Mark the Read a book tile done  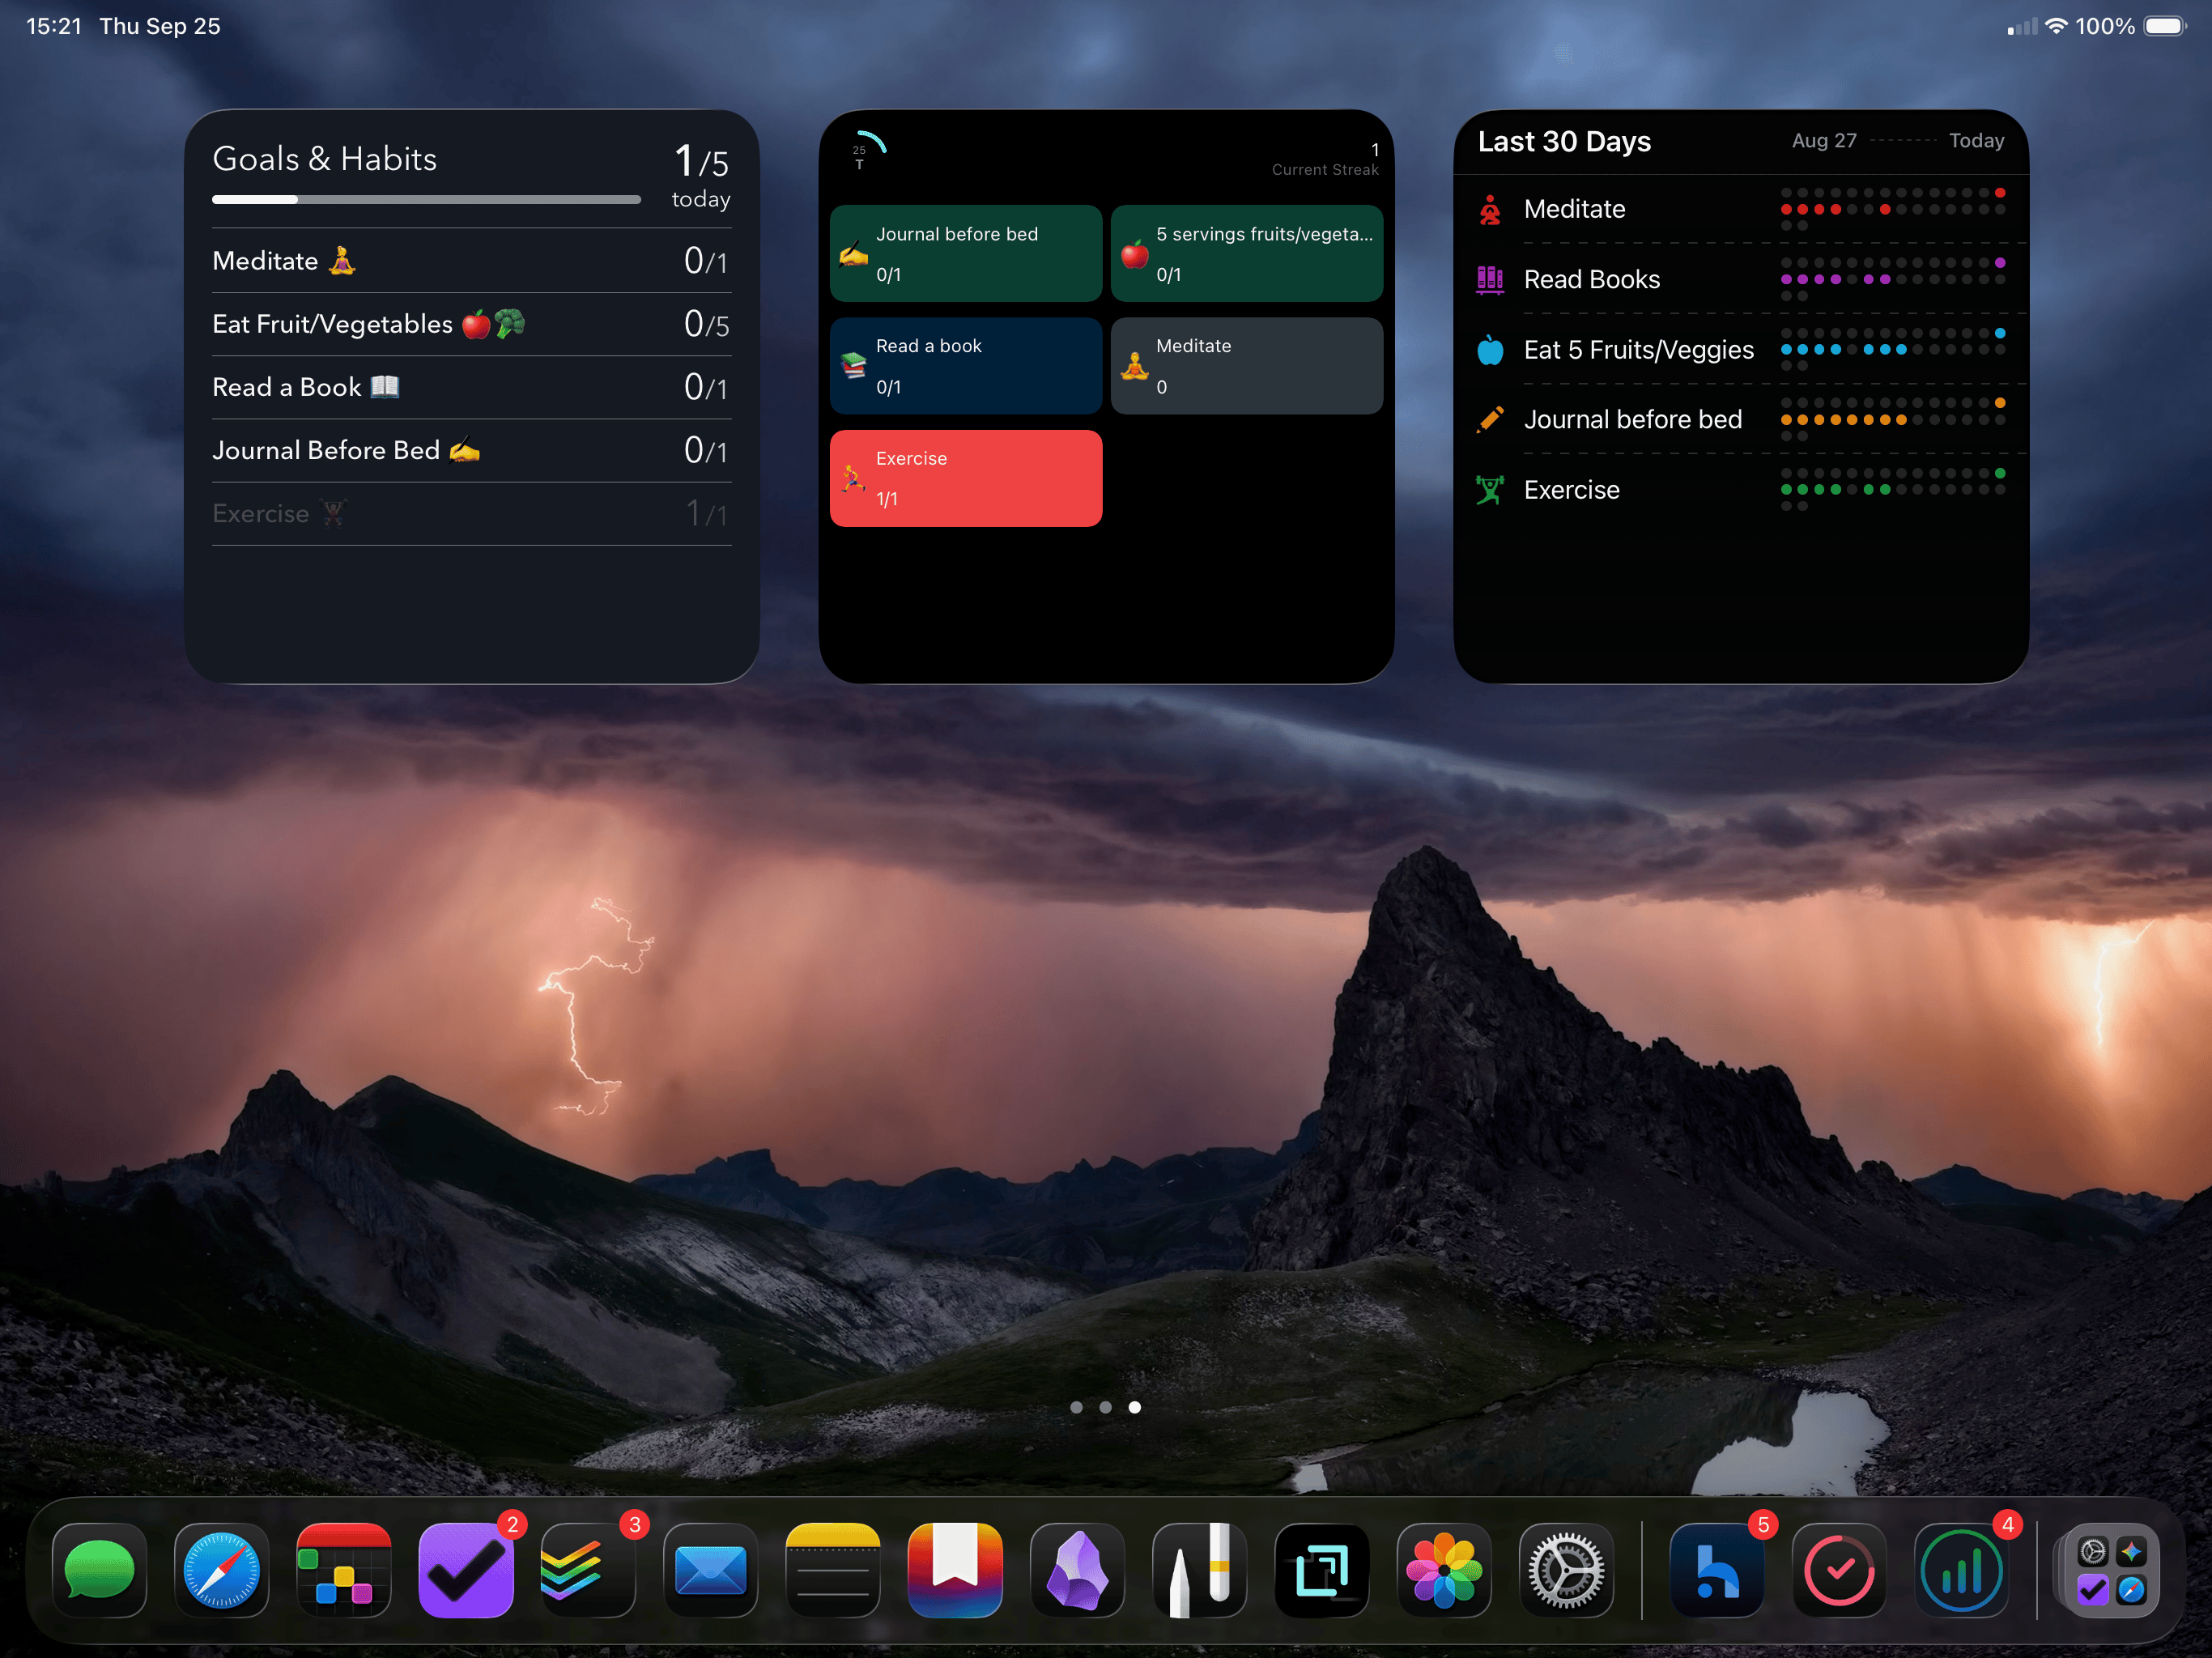pos(965,365)
